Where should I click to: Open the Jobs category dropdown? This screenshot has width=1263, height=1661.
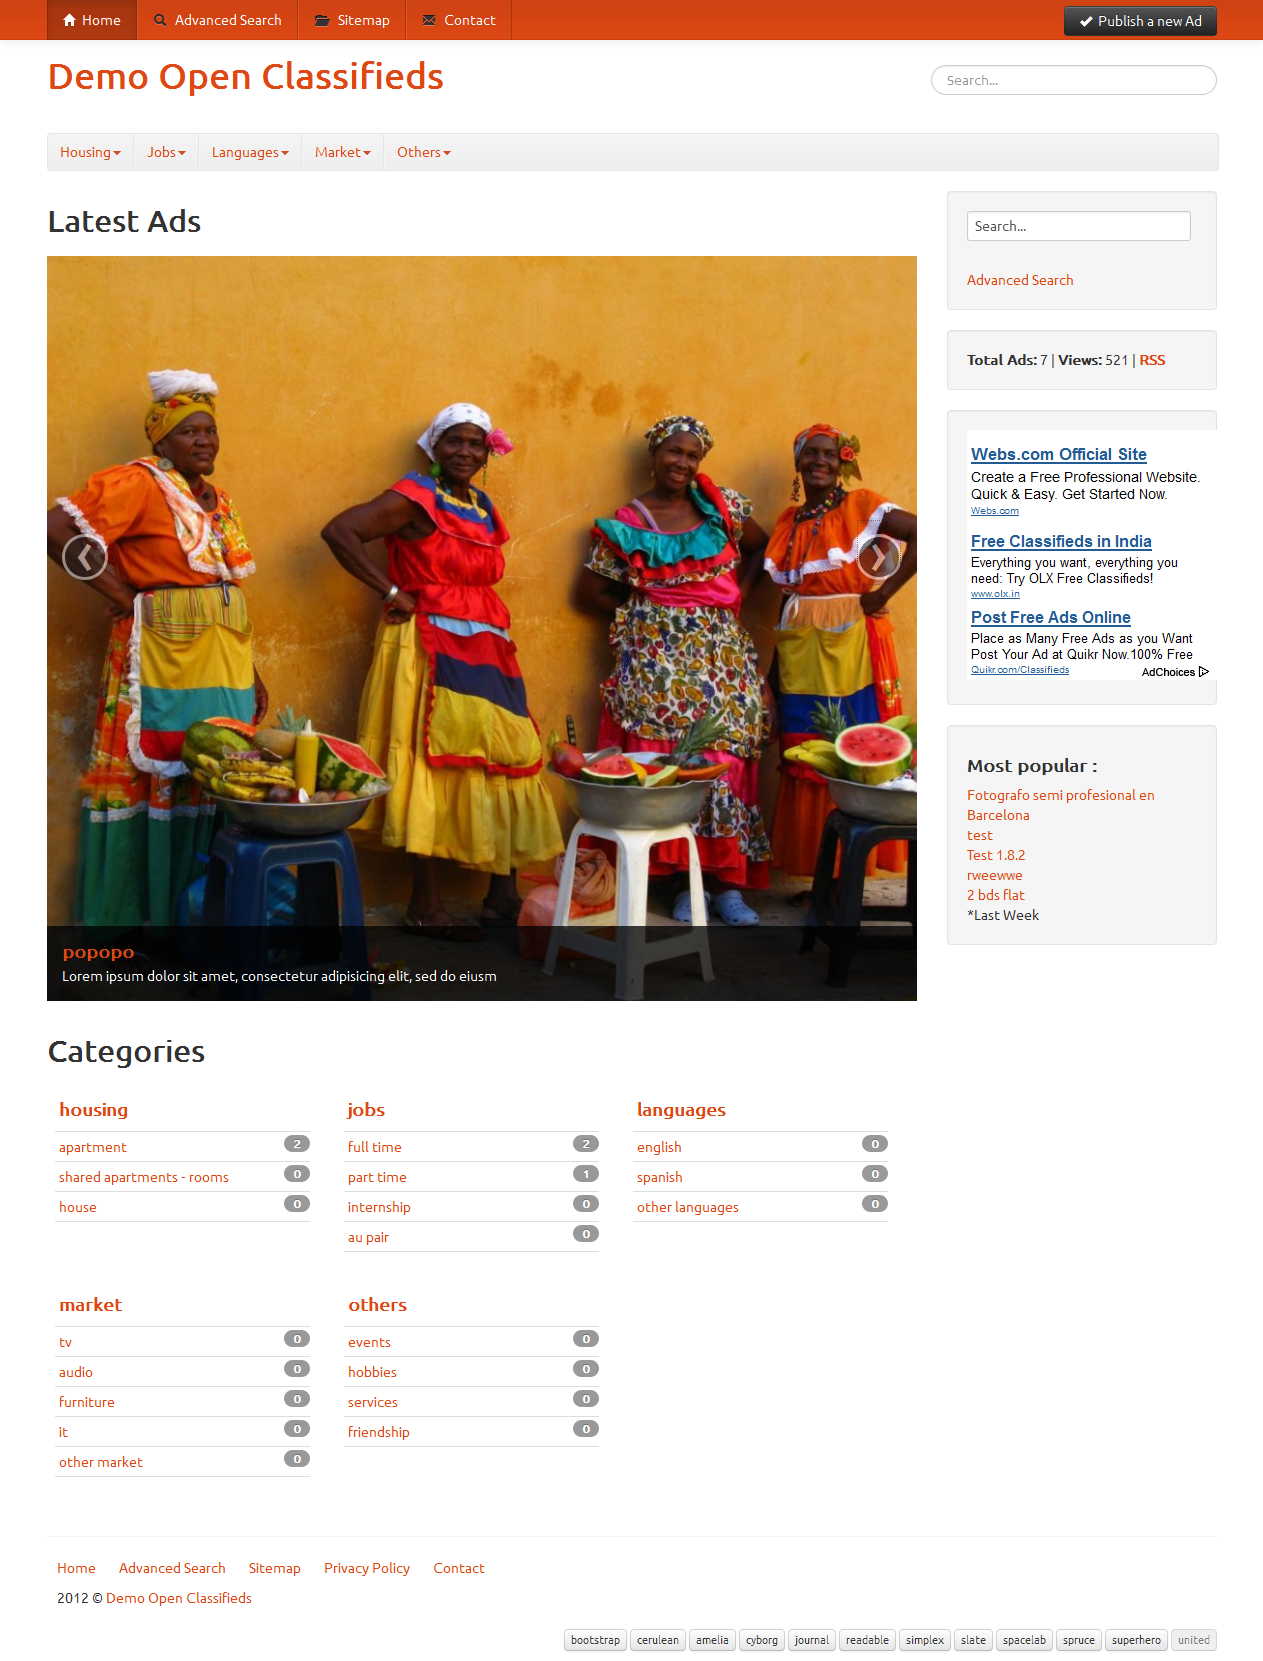[x=166, y=152]
